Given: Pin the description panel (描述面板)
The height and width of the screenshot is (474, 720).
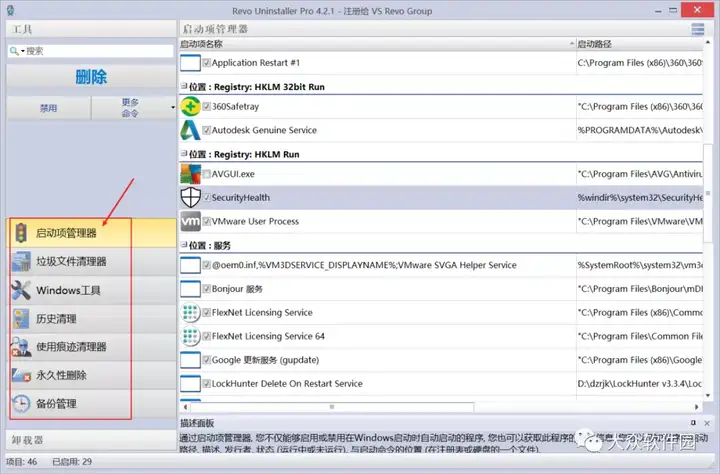Looking at the screenshot, I should pyautogui.click(x=693, y=423).
